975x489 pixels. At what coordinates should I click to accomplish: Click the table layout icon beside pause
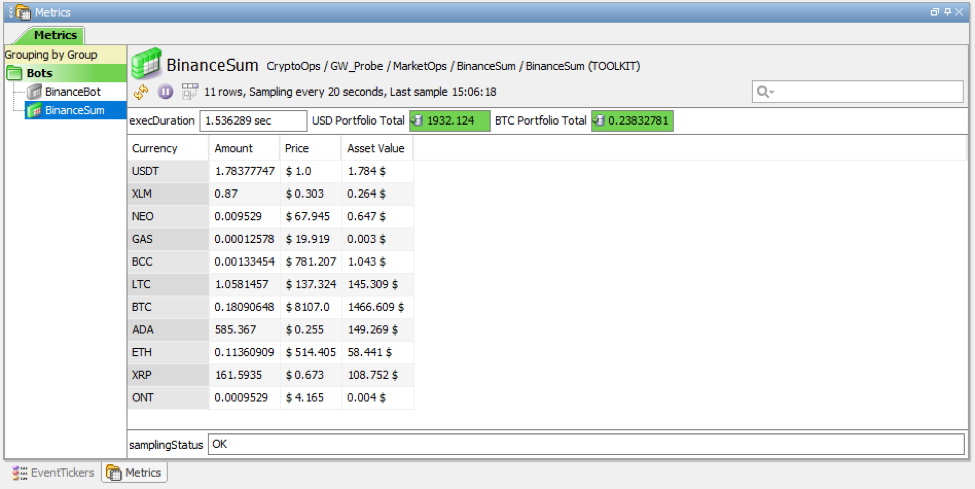[x=189, y=92]
